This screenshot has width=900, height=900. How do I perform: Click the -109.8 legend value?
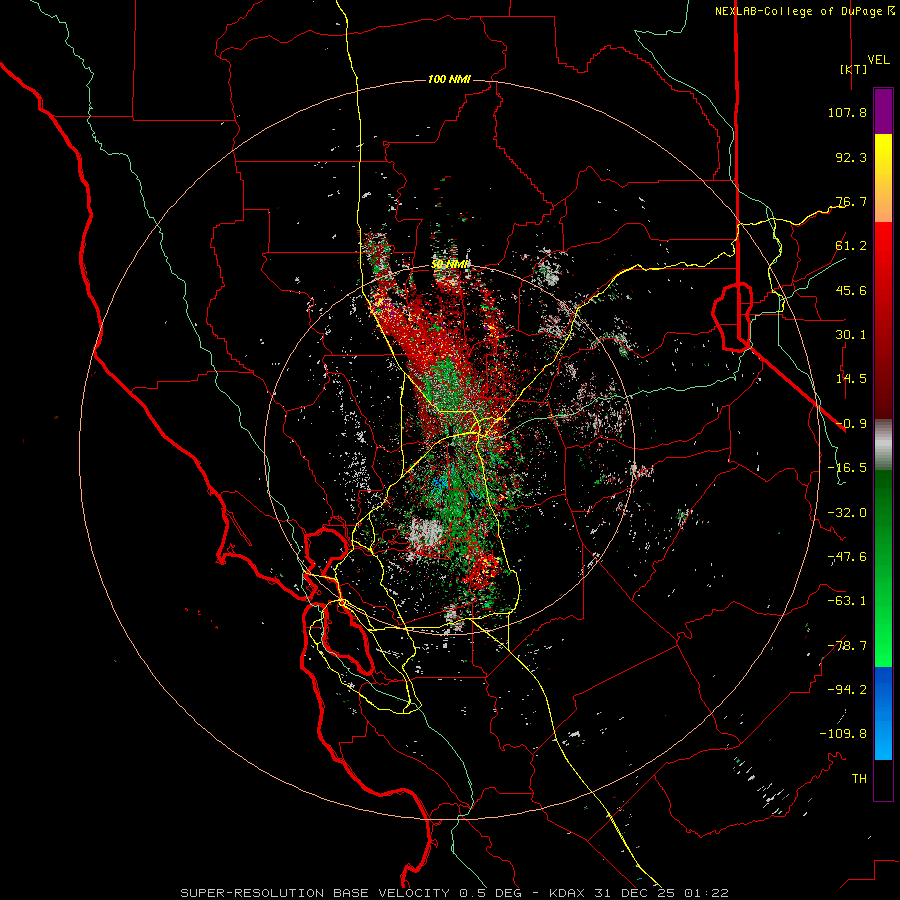click(843, 734)
